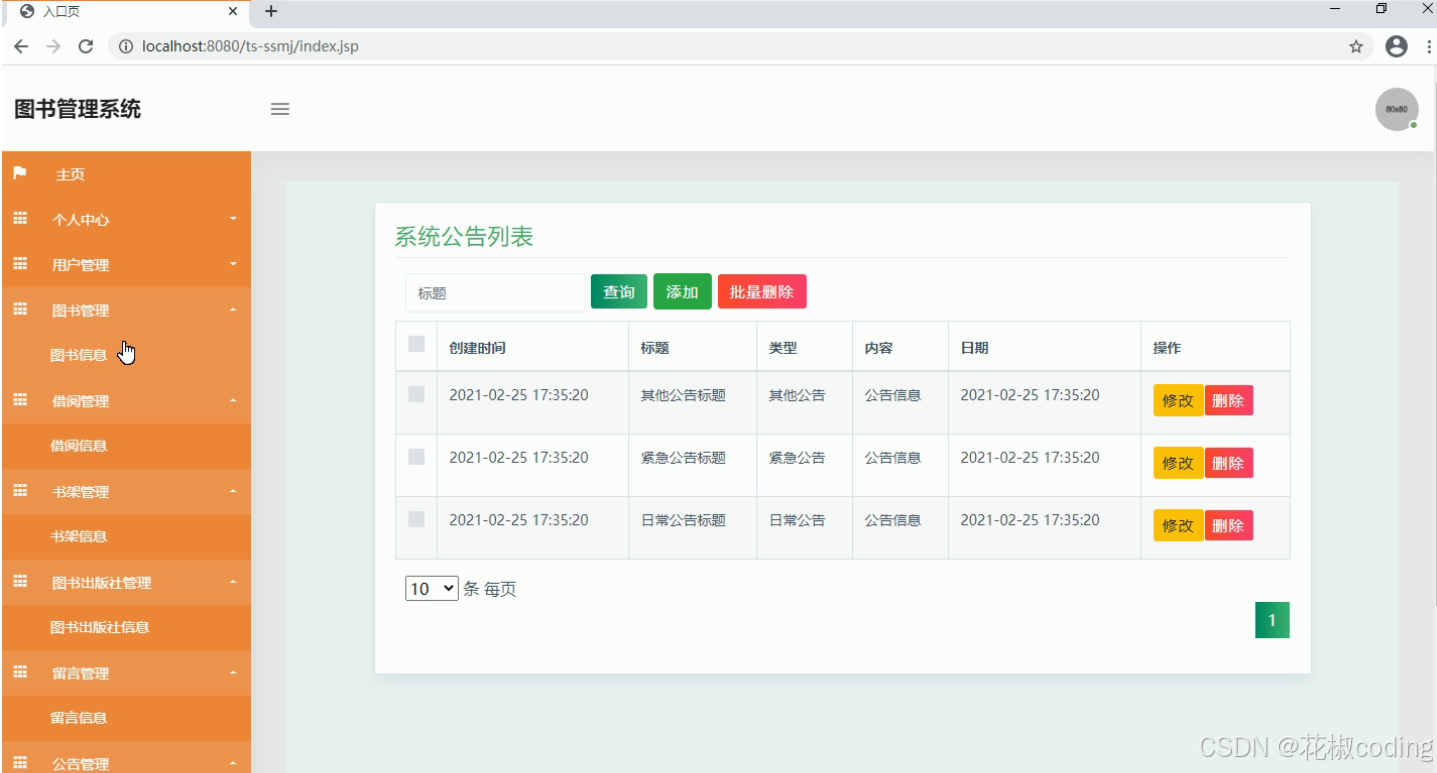The height and width of the screenshot is (773, 1437).
Task: Check the checkbox for 其他公告标题 row
Action: click(416, 395)
